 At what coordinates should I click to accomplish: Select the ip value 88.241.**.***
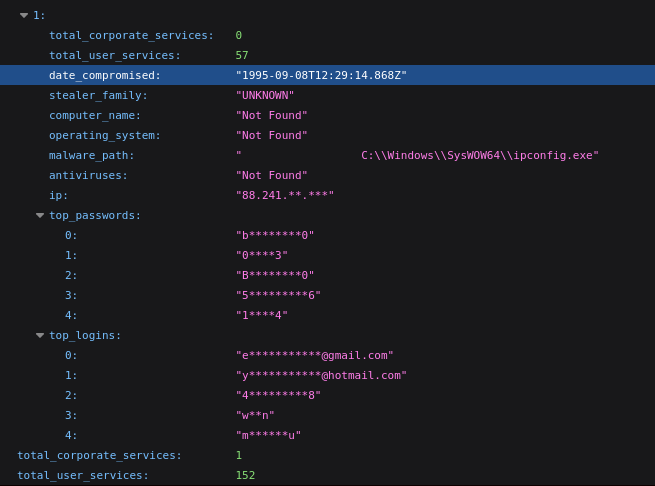[285, 195]
